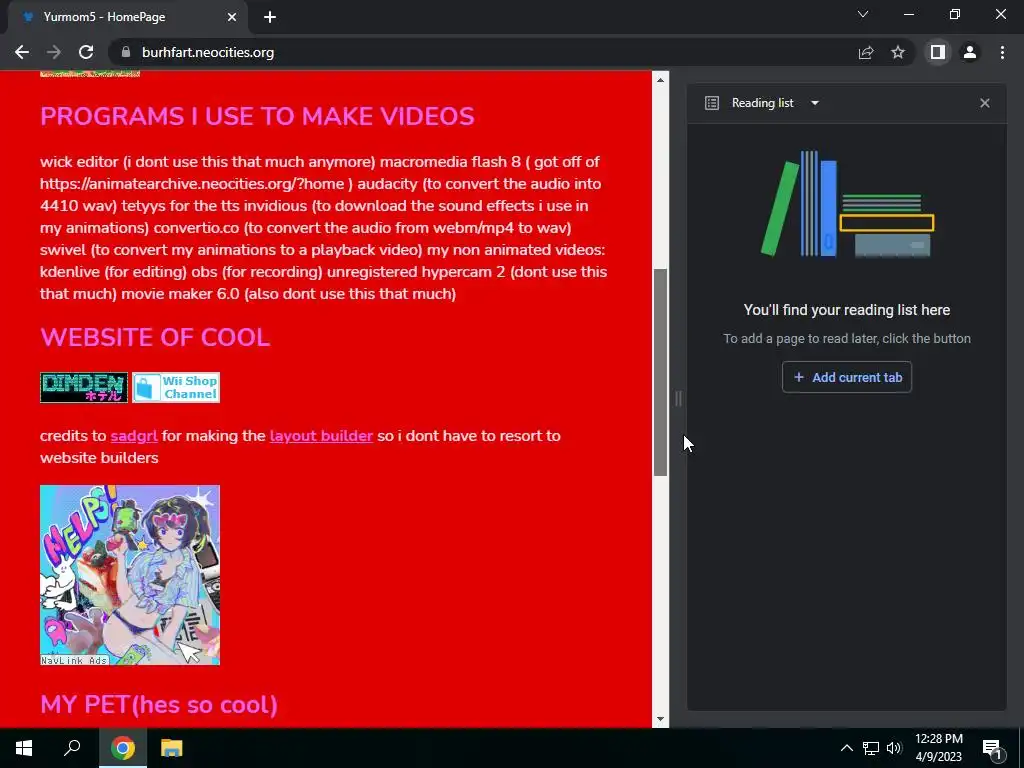Open File Explorer from taskbar
This screenshot has height=768, width=1024.
172,748
